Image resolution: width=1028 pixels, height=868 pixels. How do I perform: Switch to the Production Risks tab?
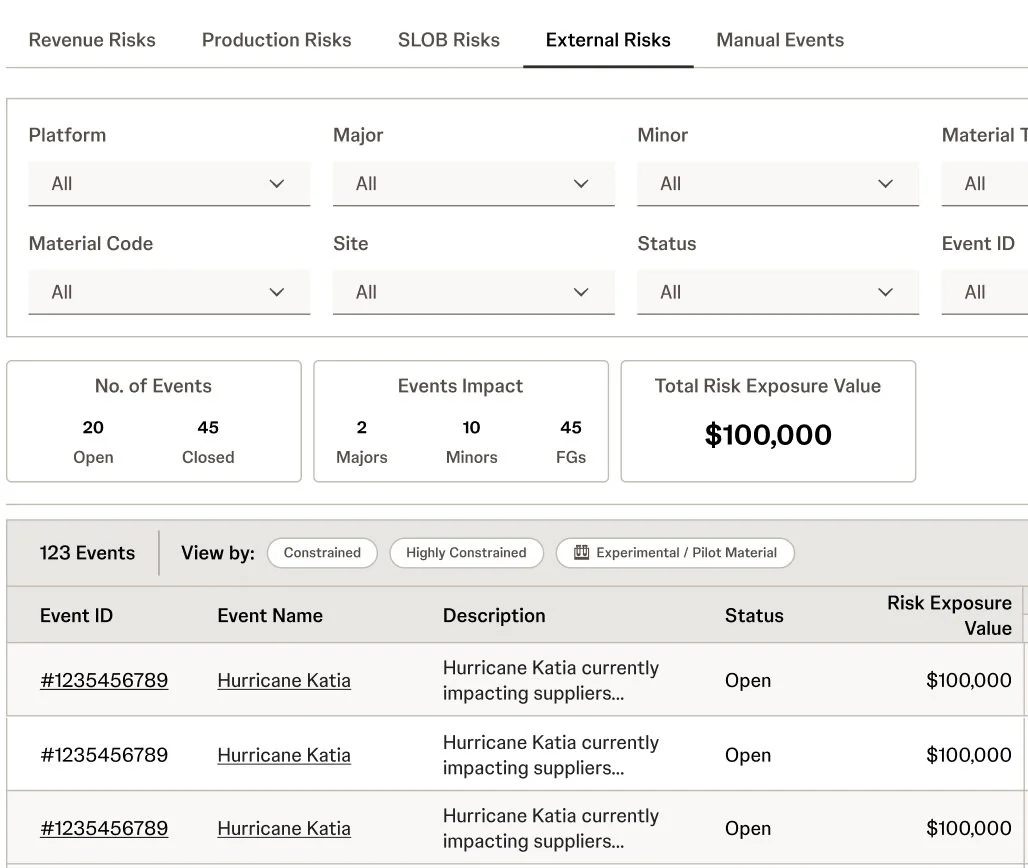[x=277, y=40]
